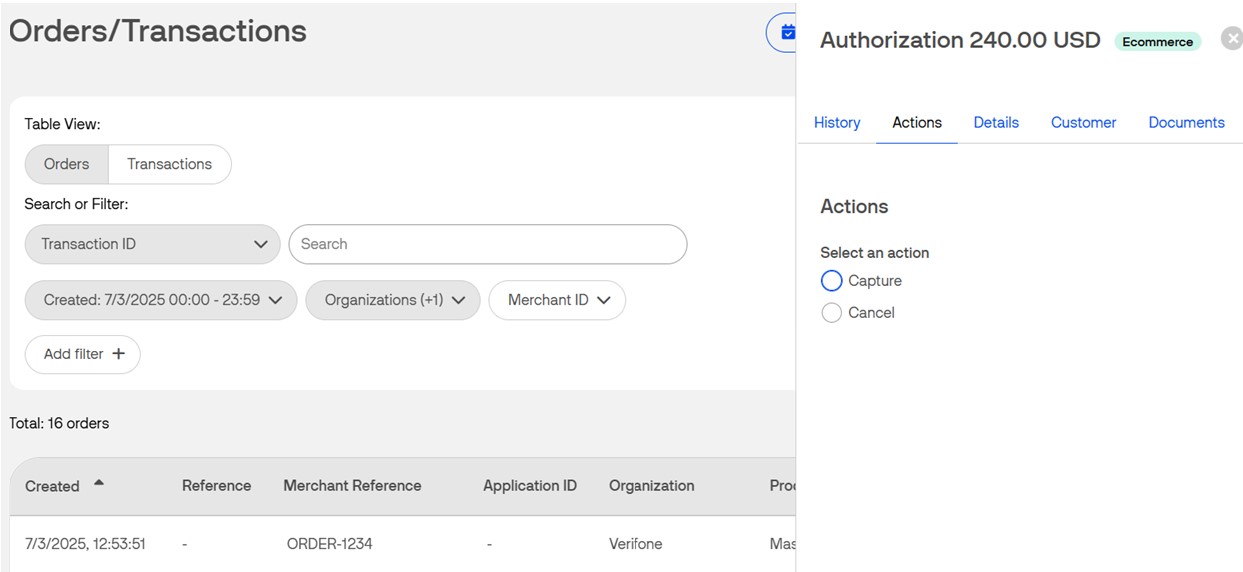The height and width of the screenshot is (572, 1243).
Task: Go to the Details tab
Action: pos(996,122)
